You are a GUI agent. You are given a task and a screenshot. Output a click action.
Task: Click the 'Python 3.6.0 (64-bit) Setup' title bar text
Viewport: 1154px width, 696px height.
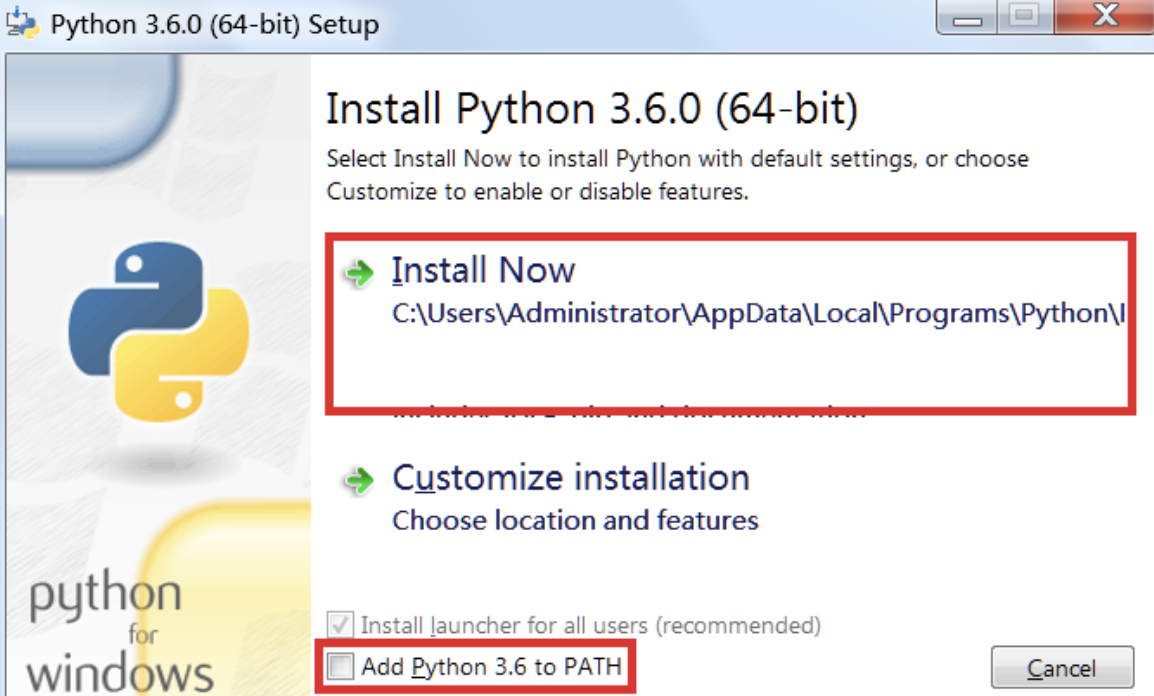(x=214, y=24)
